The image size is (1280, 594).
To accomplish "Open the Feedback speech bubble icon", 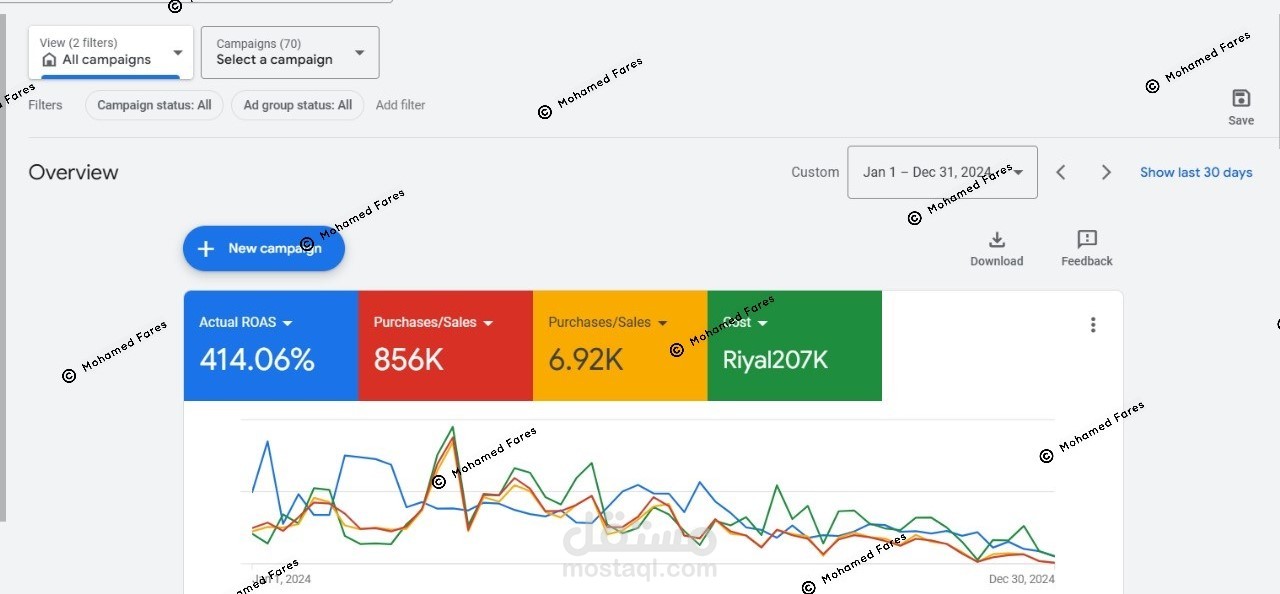I will [1087, 240].
